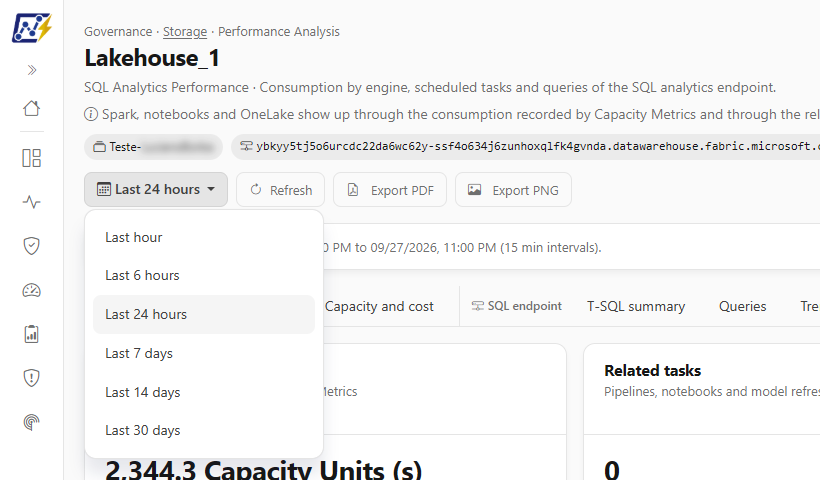Click the Storage breadcrumb link
Image resolution: width=820 pixels, height=480 pixels.
tap(185, 32)
